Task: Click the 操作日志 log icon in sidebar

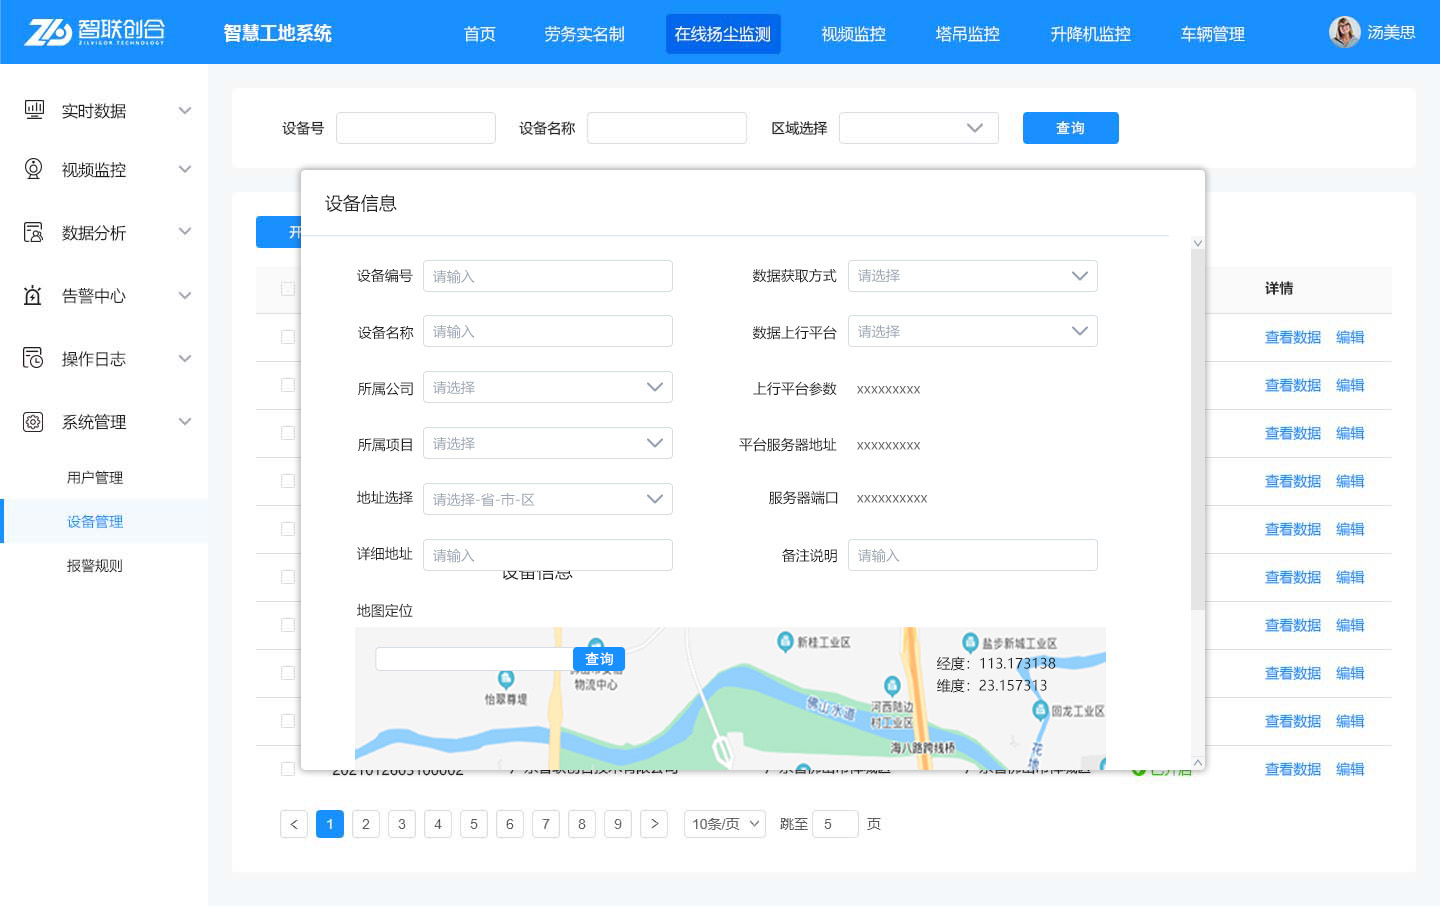Action: (x=34, y=358)
